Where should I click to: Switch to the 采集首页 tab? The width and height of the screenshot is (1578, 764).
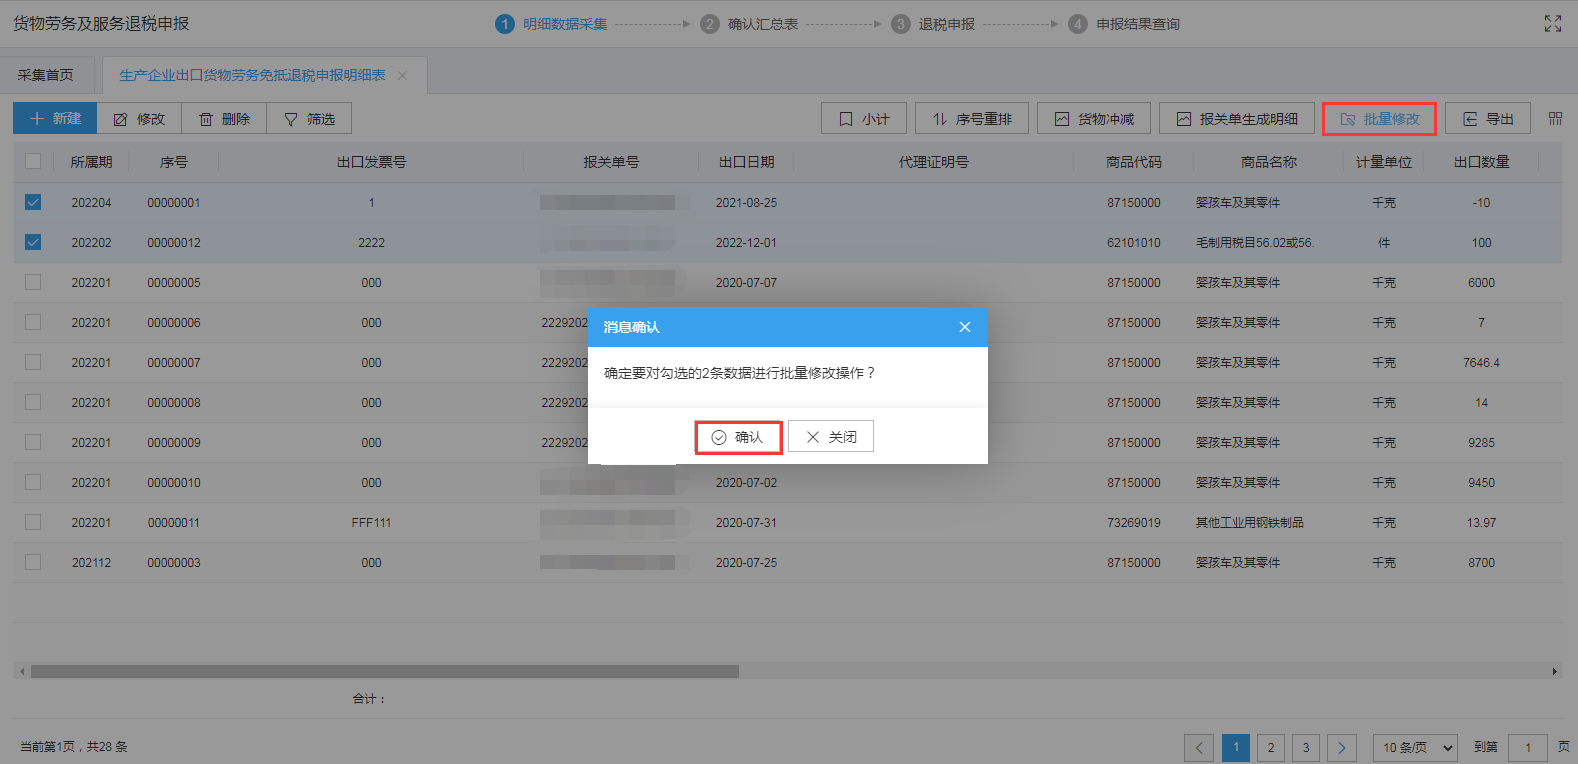46,75
